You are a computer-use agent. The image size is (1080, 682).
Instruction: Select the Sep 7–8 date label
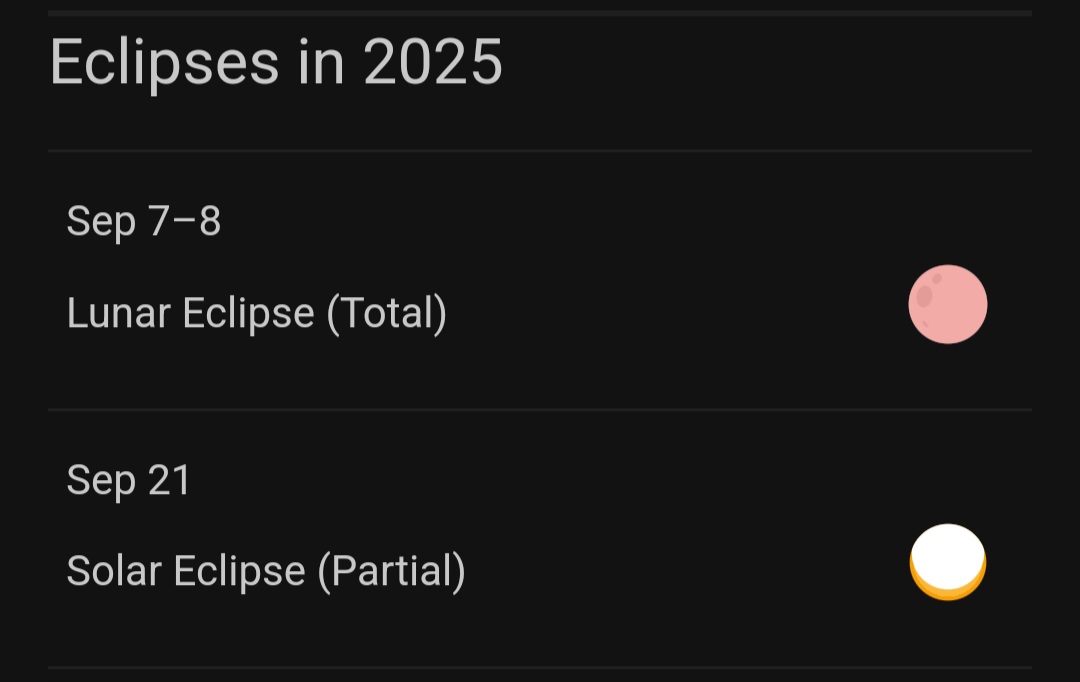pos(143,221)
